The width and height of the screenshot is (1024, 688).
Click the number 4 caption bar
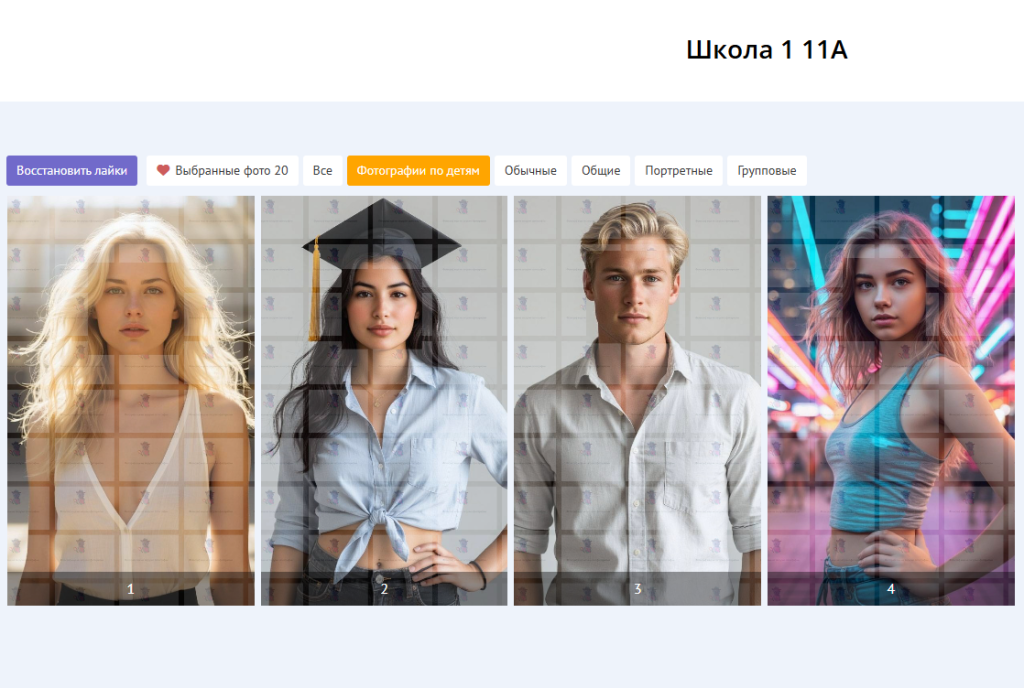click(x=891, y=589)
